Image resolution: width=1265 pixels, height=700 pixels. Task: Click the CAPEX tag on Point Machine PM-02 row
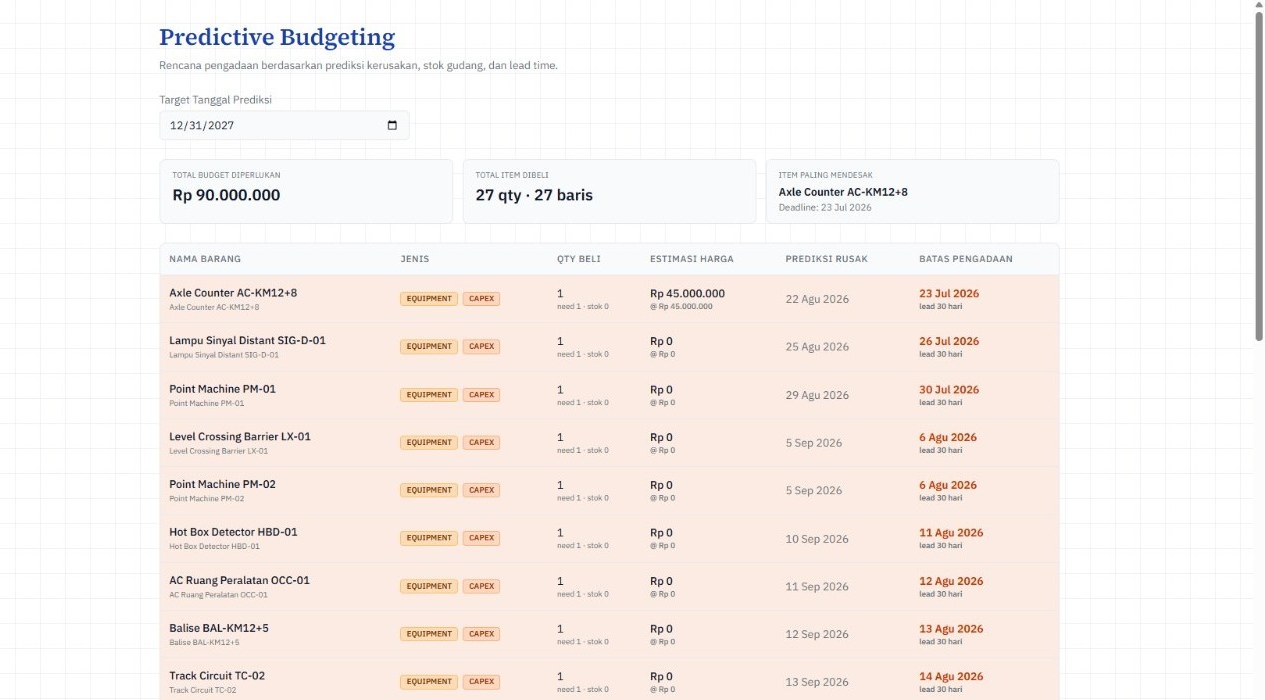[481, 490]
